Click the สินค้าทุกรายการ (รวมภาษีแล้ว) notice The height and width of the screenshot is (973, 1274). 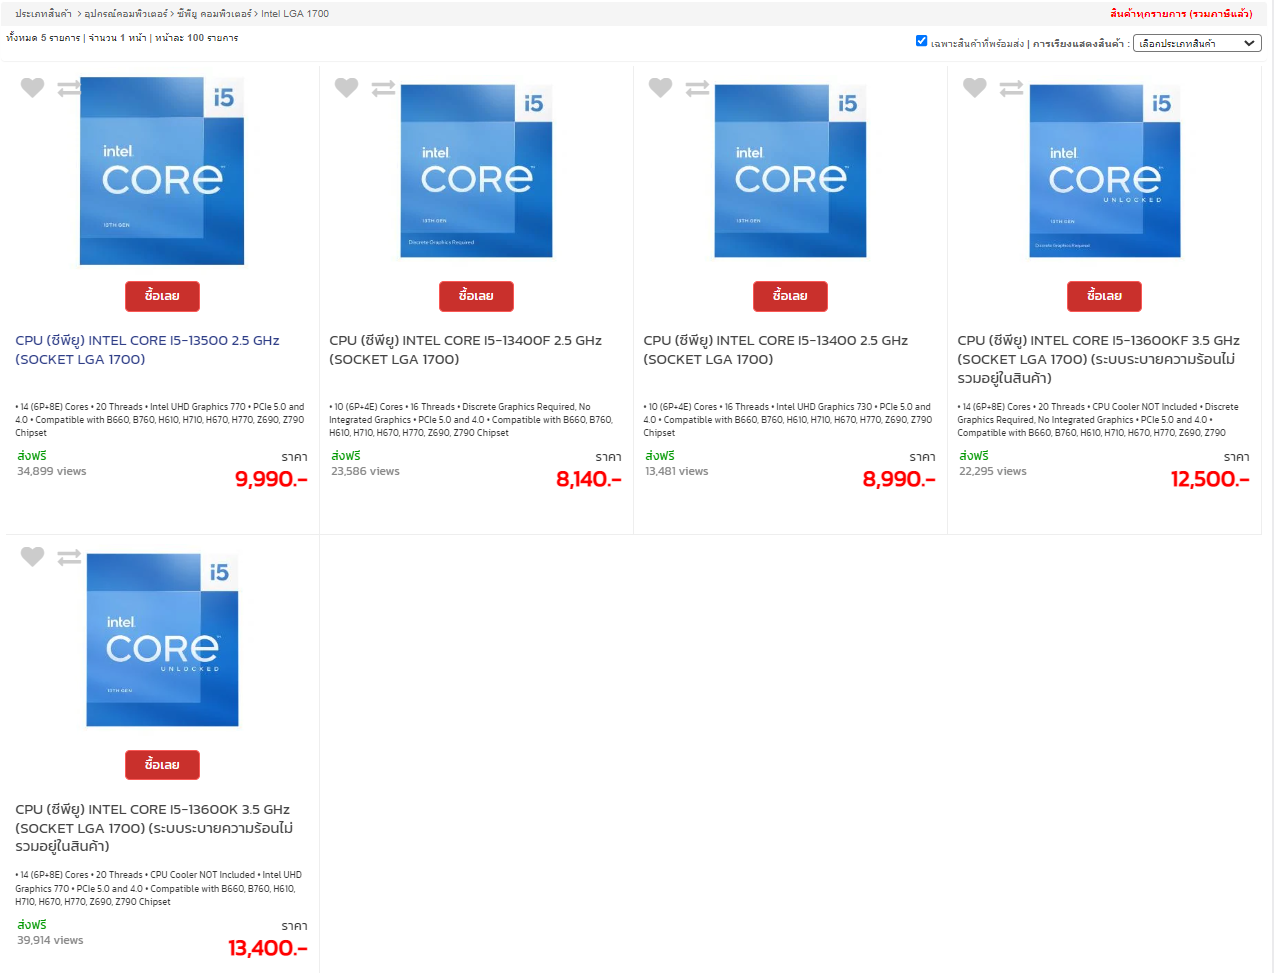point(1181,14)
